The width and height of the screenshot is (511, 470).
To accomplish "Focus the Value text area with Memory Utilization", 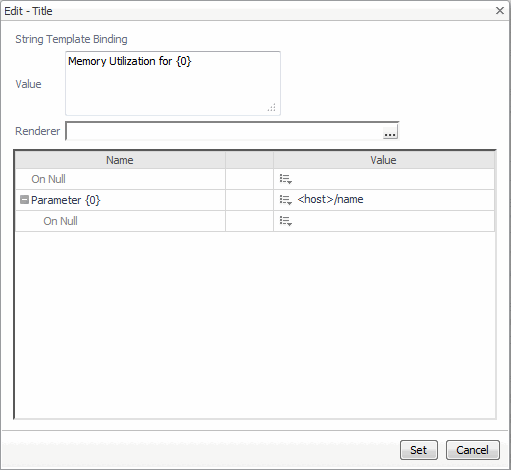I will coord(173,83).
